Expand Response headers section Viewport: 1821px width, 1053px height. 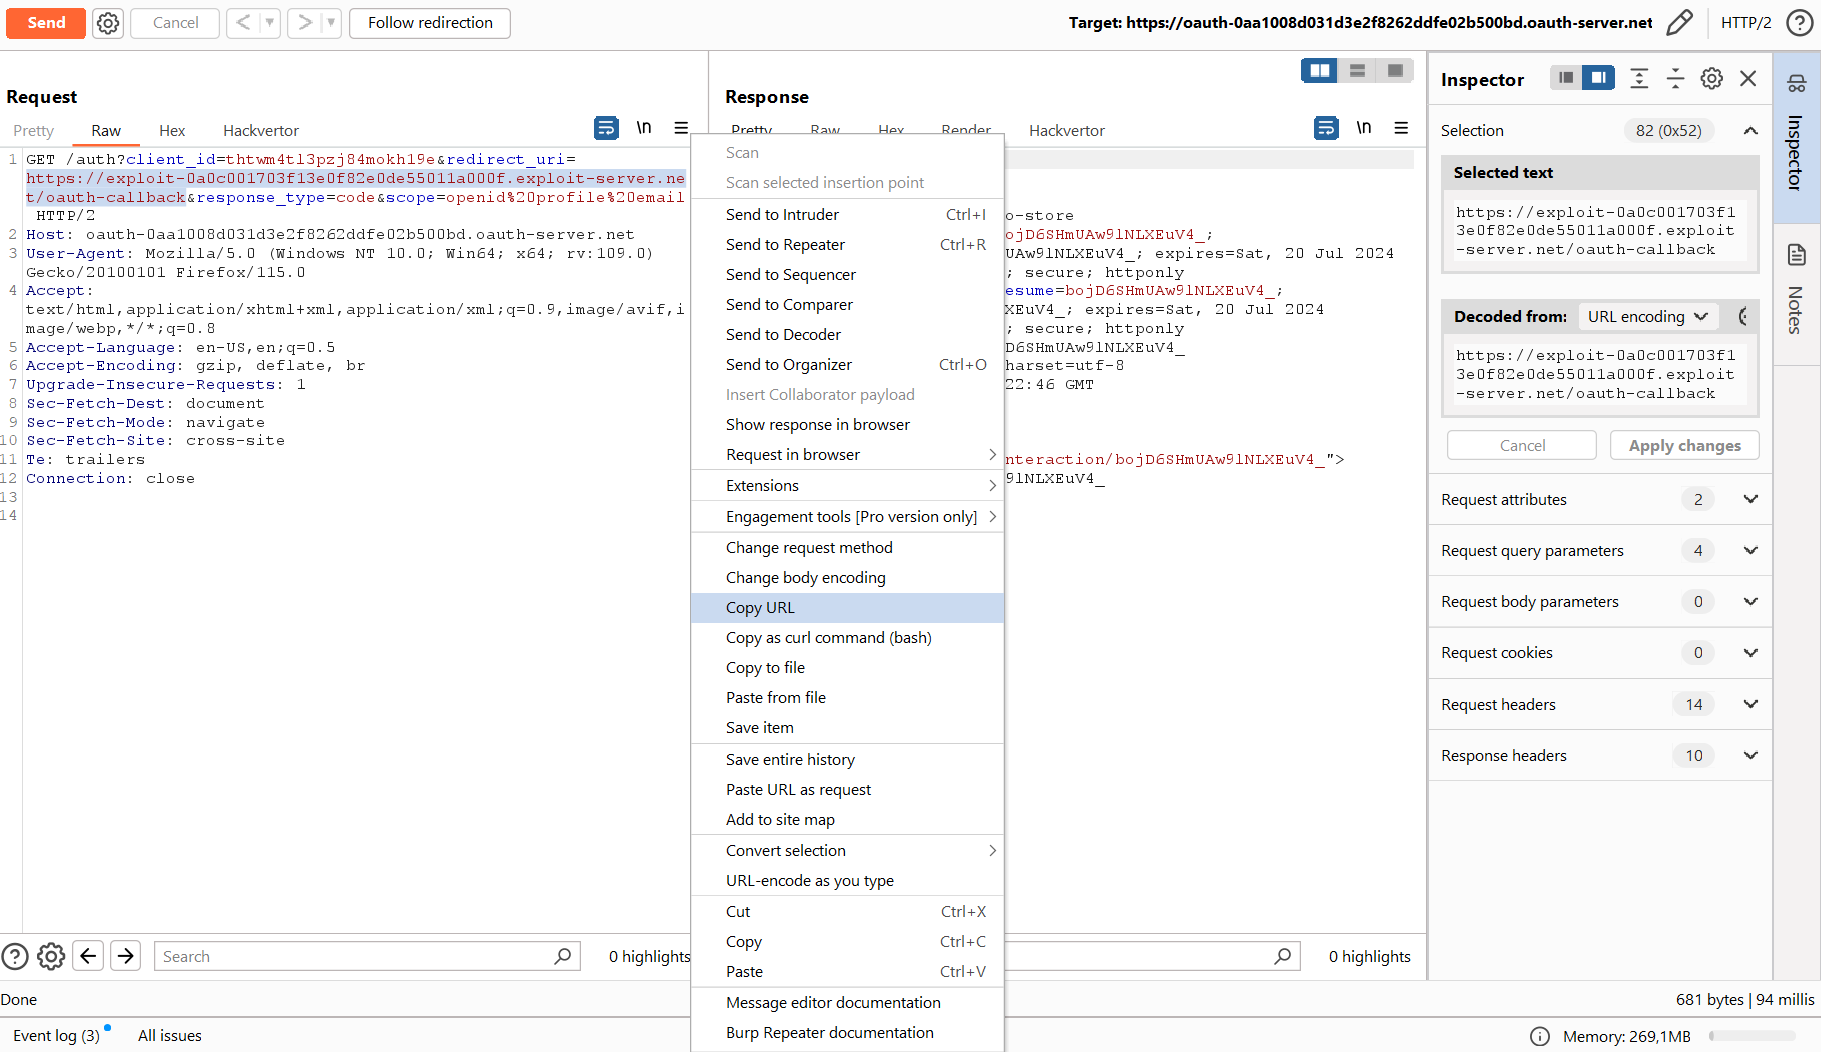pos(1750,755)
